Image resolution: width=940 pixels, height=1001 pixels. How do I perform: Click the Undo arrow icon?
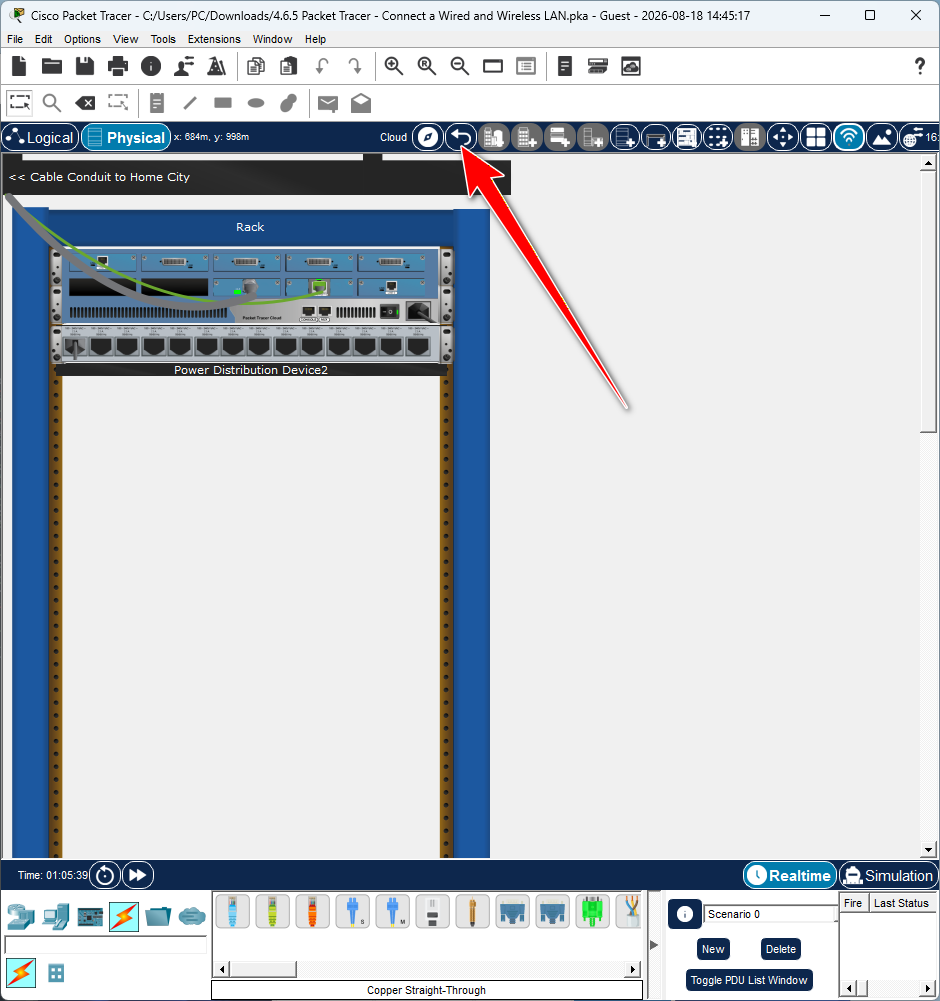(x=322, y=66)
